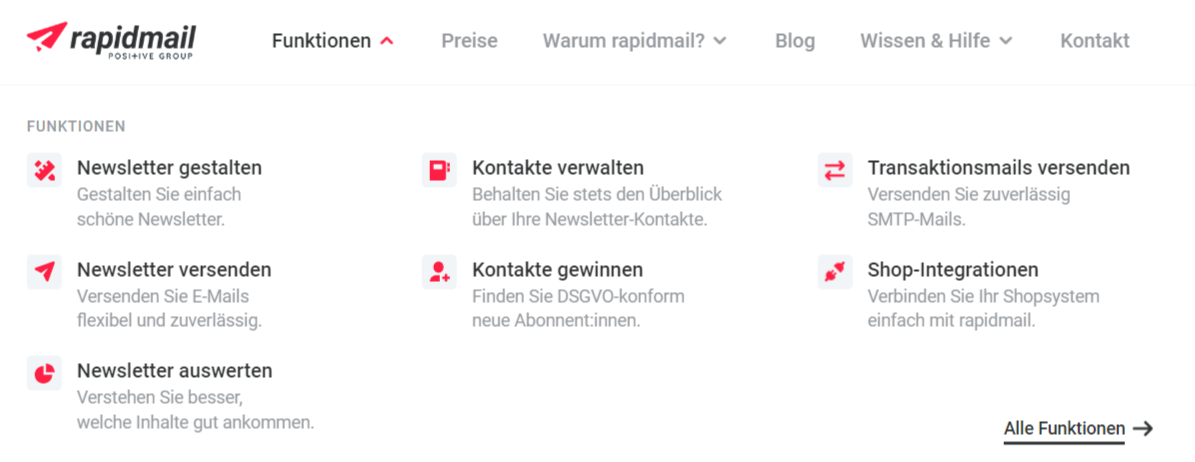Viewport: 1195px width, 462px height.
Task: Open the Alle Funktionen link
Action: [1064, 428]
